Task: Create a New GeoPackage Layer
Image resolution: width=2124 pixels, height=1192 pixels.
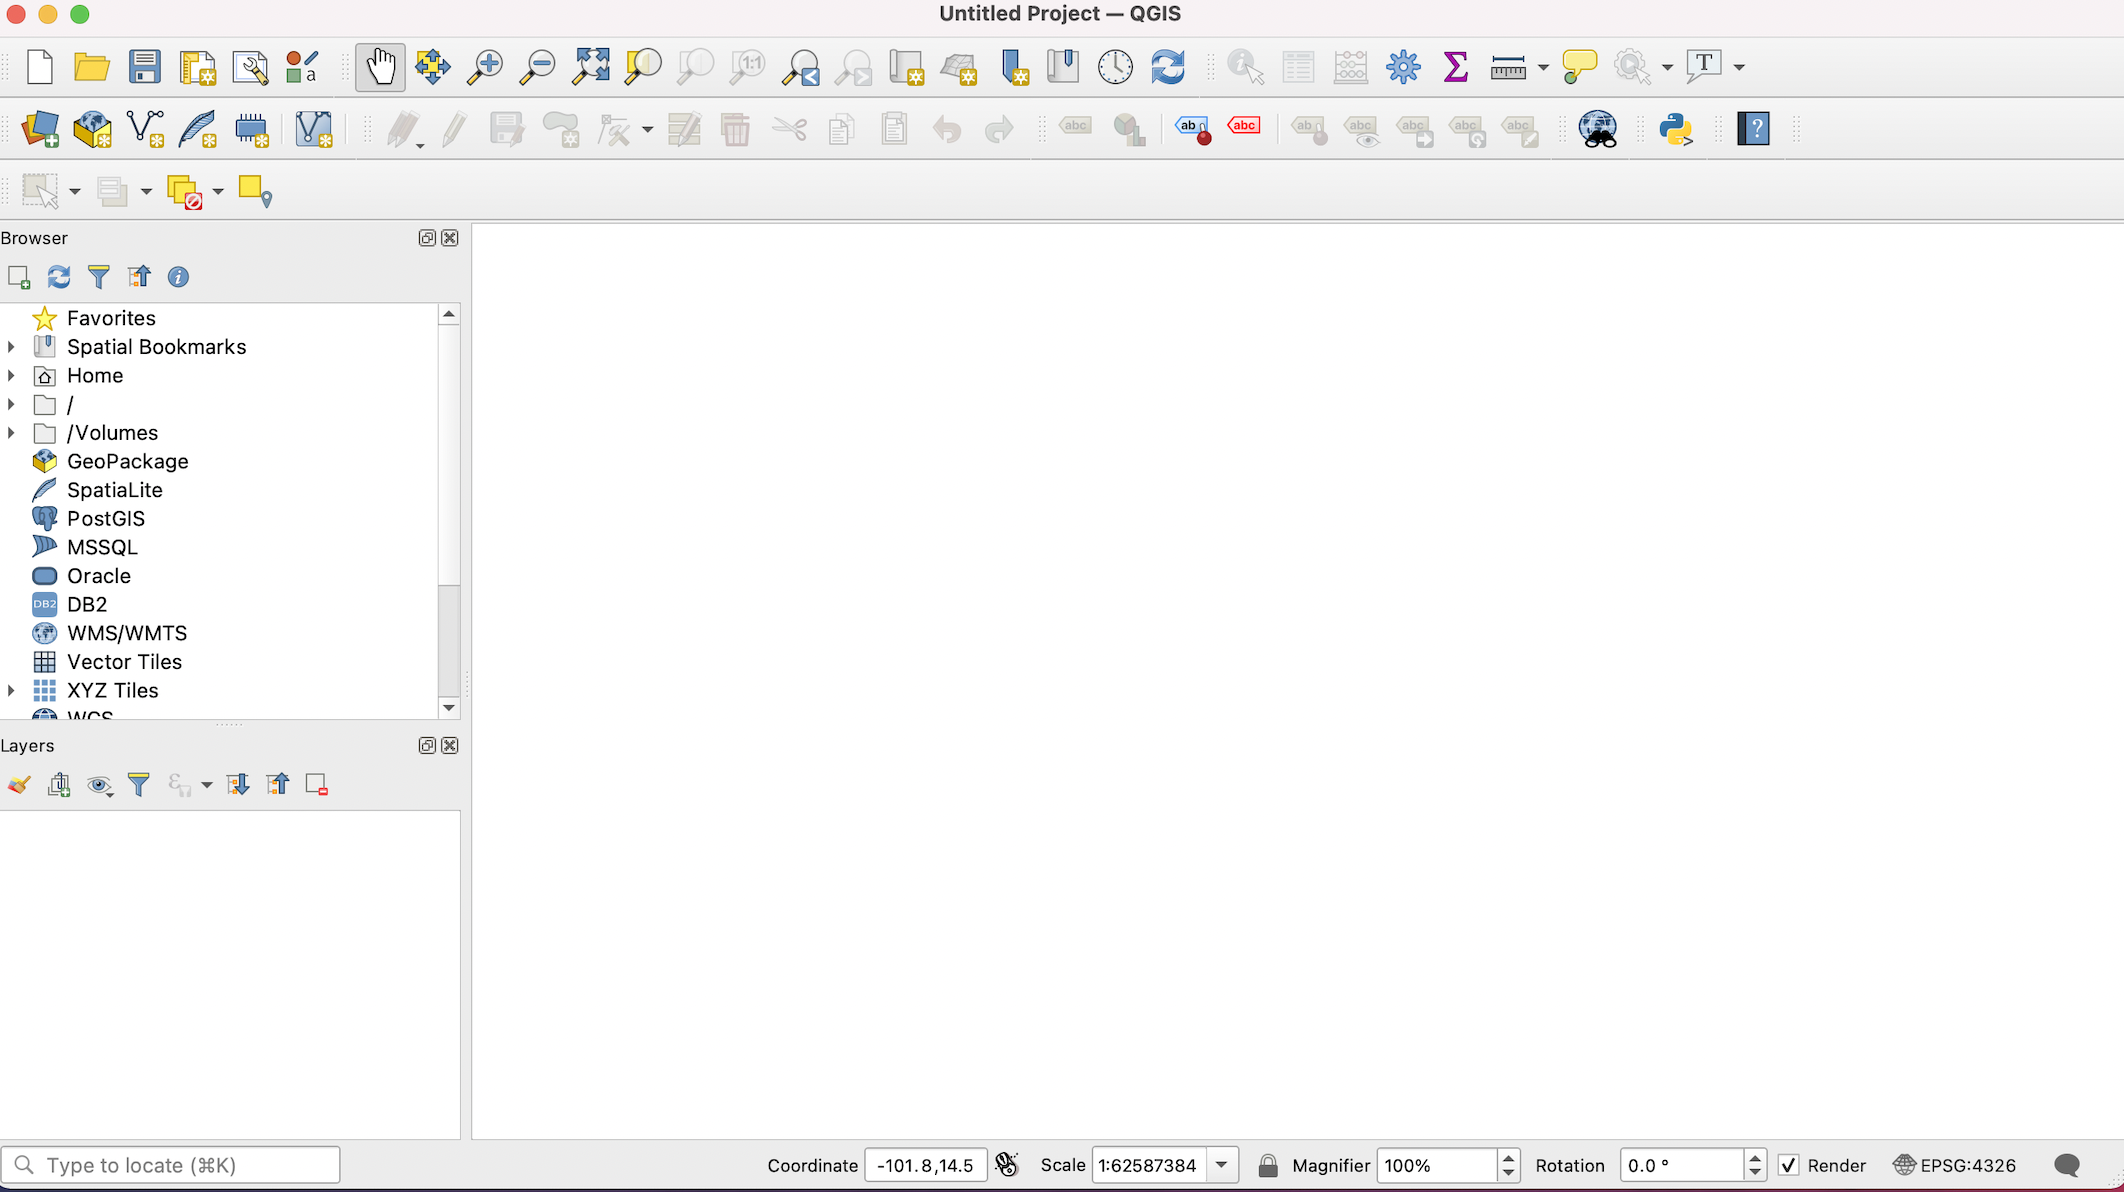Action: (92, 129)
